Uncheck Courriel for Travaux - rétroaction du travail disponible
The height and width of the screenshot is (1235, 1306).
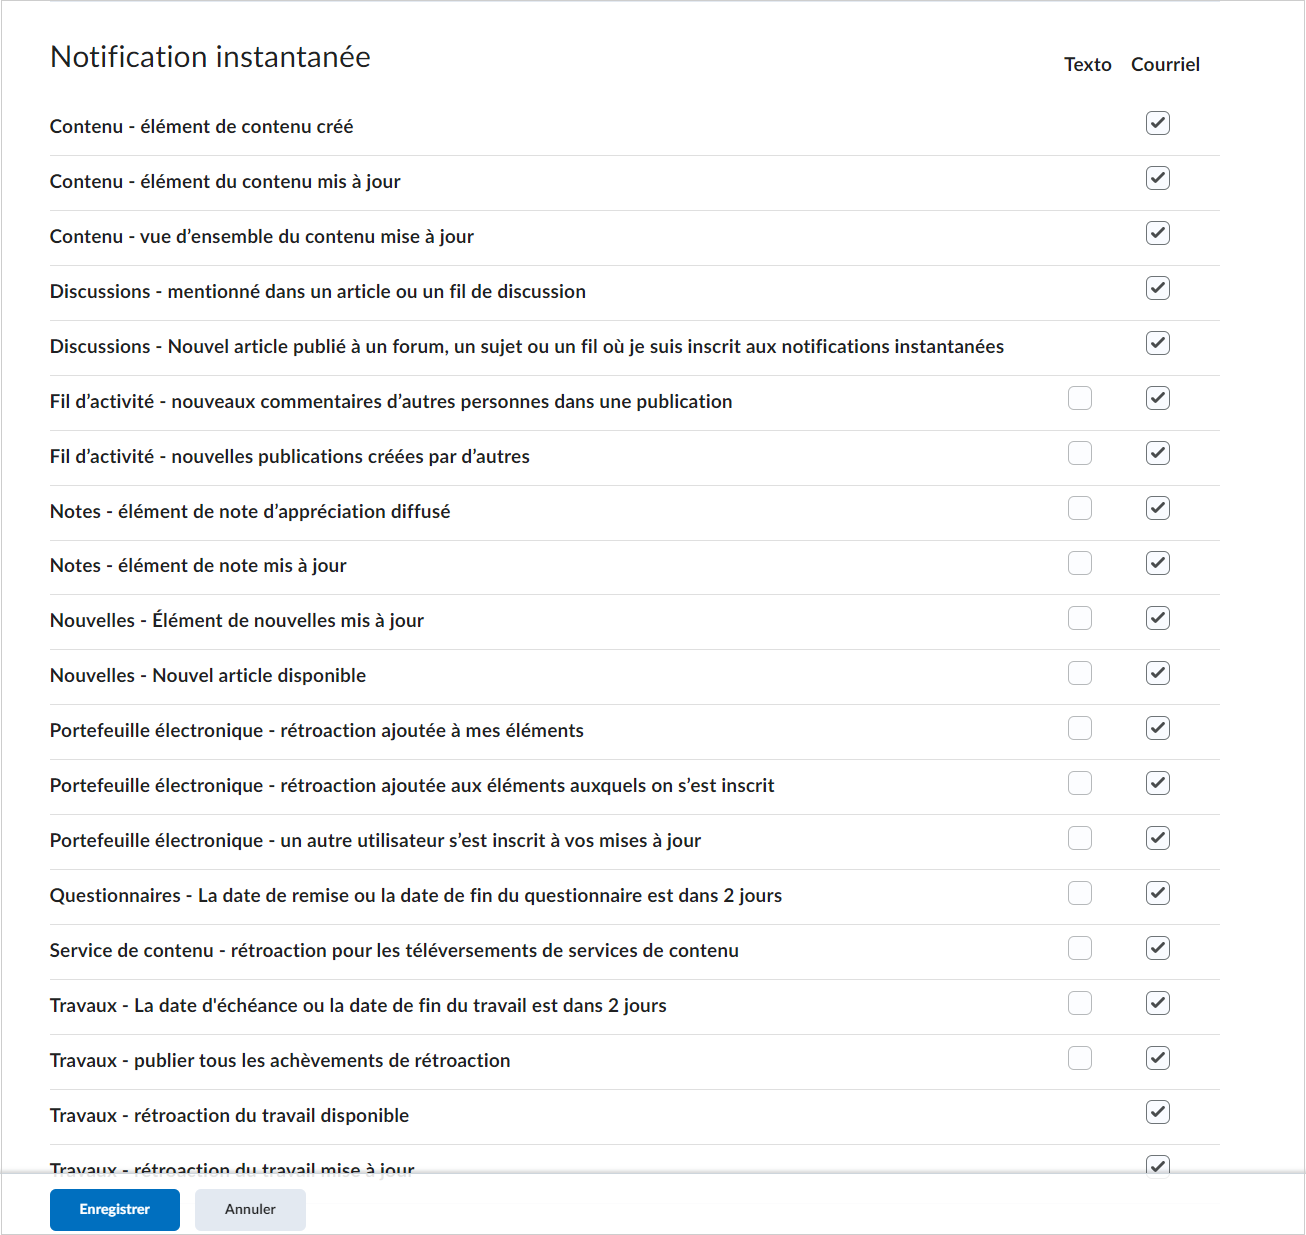[x=1157, y=1111]
